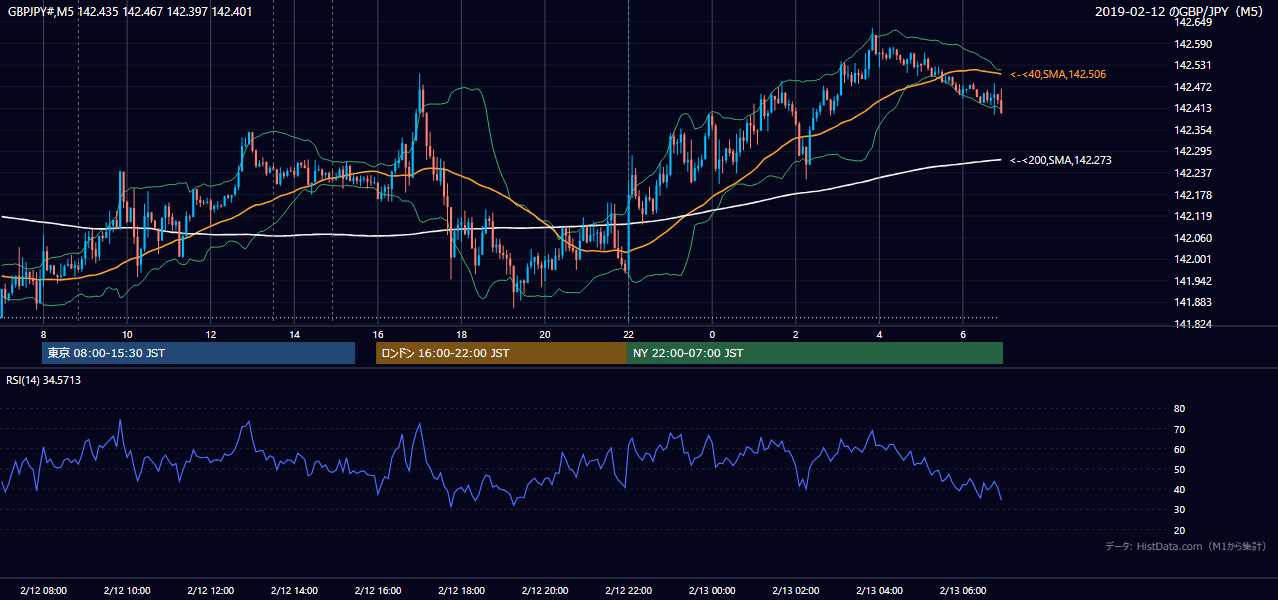Click hour tick 20 under price chart
1278x600 pixels.
coord(544,333)
